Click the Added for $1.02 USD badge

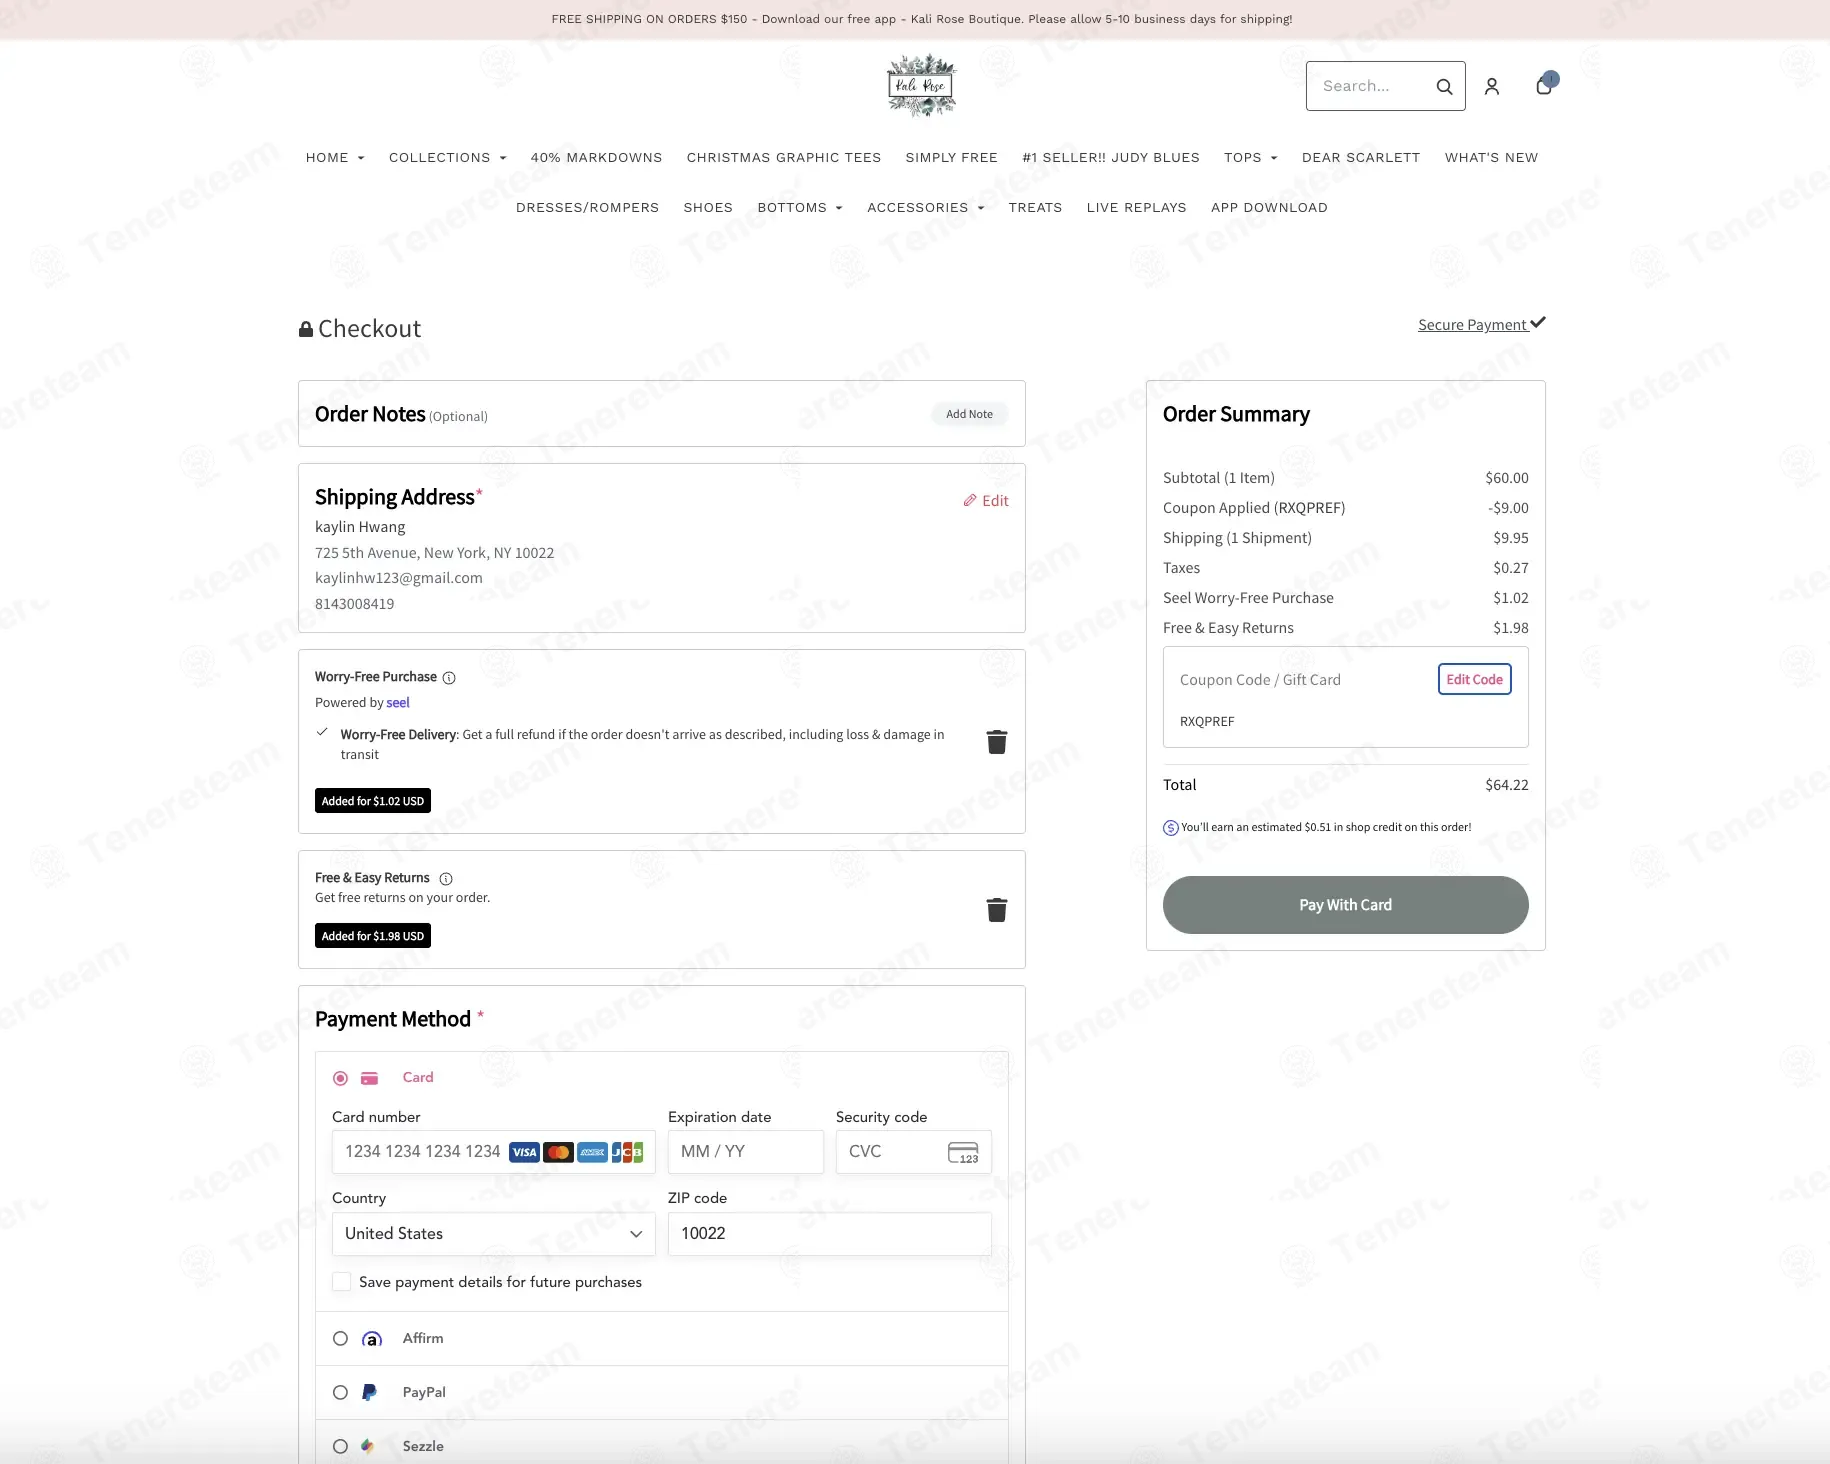pyautogui.click(x=373, y=802)
